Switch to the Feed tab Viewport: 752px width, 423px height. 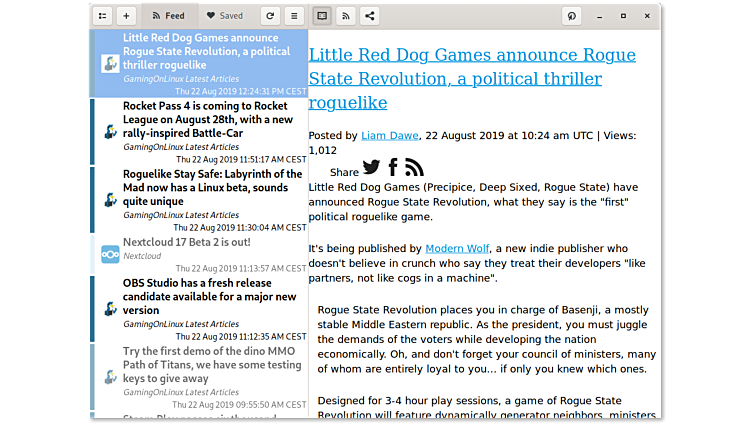(x=167, y=16)
